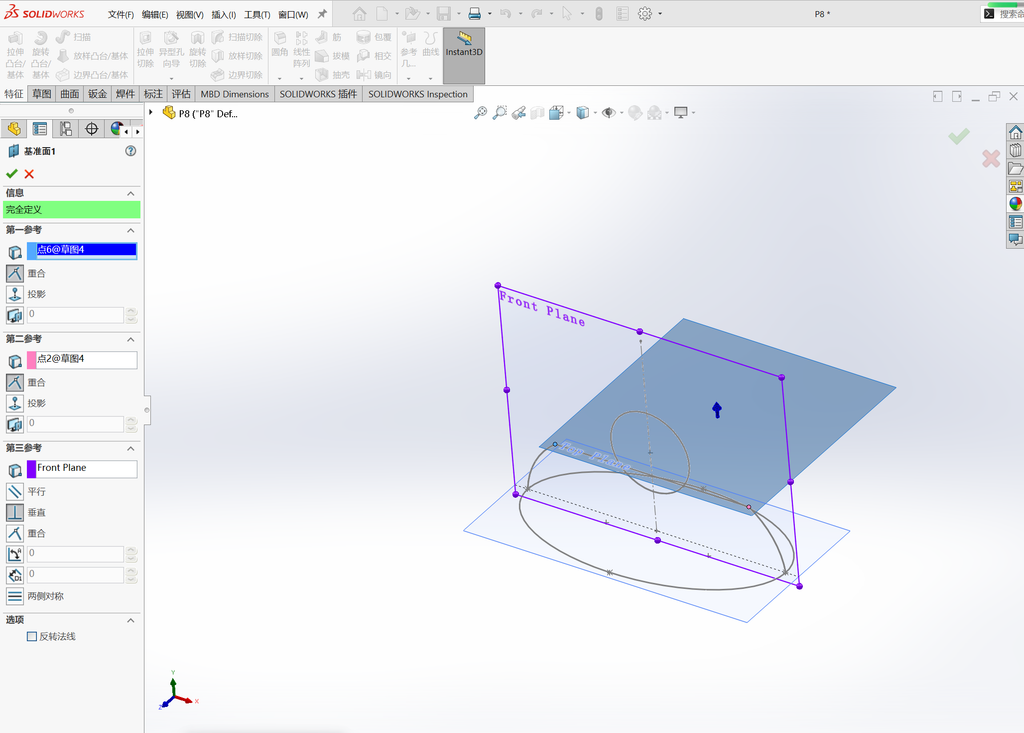Open the DimXpertManager crosshair tab icon
The image size is (1024, 733).
coord(91,129)
